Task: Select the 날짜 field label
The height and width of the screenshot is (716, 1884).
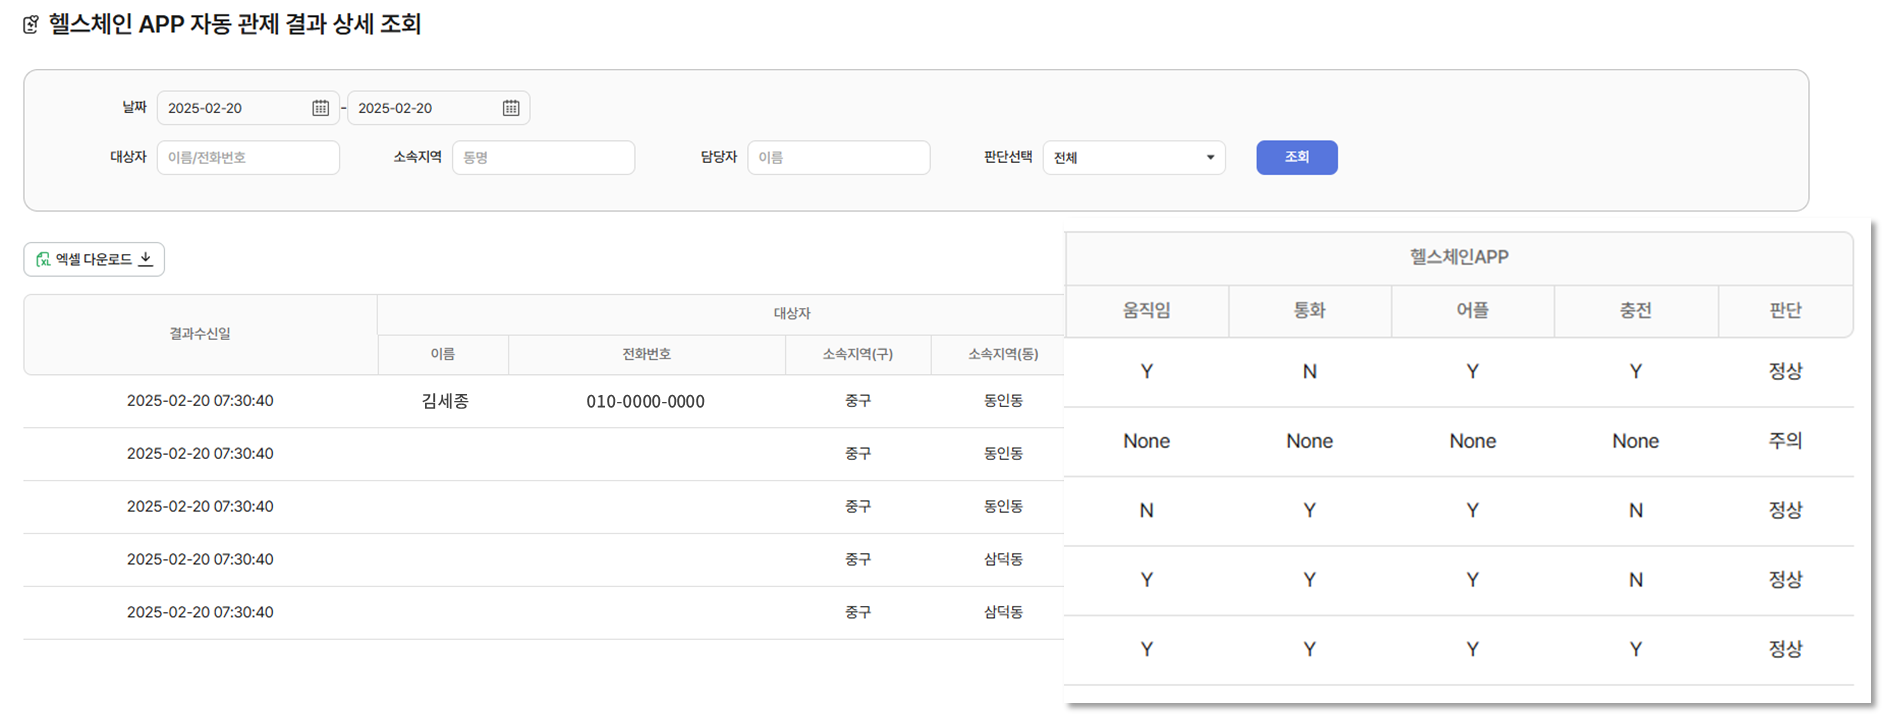Action: pos(134,107)
